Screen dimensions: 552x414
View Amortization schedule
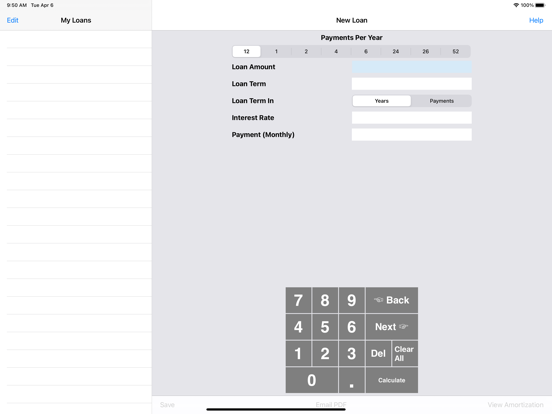coord(515,405)
